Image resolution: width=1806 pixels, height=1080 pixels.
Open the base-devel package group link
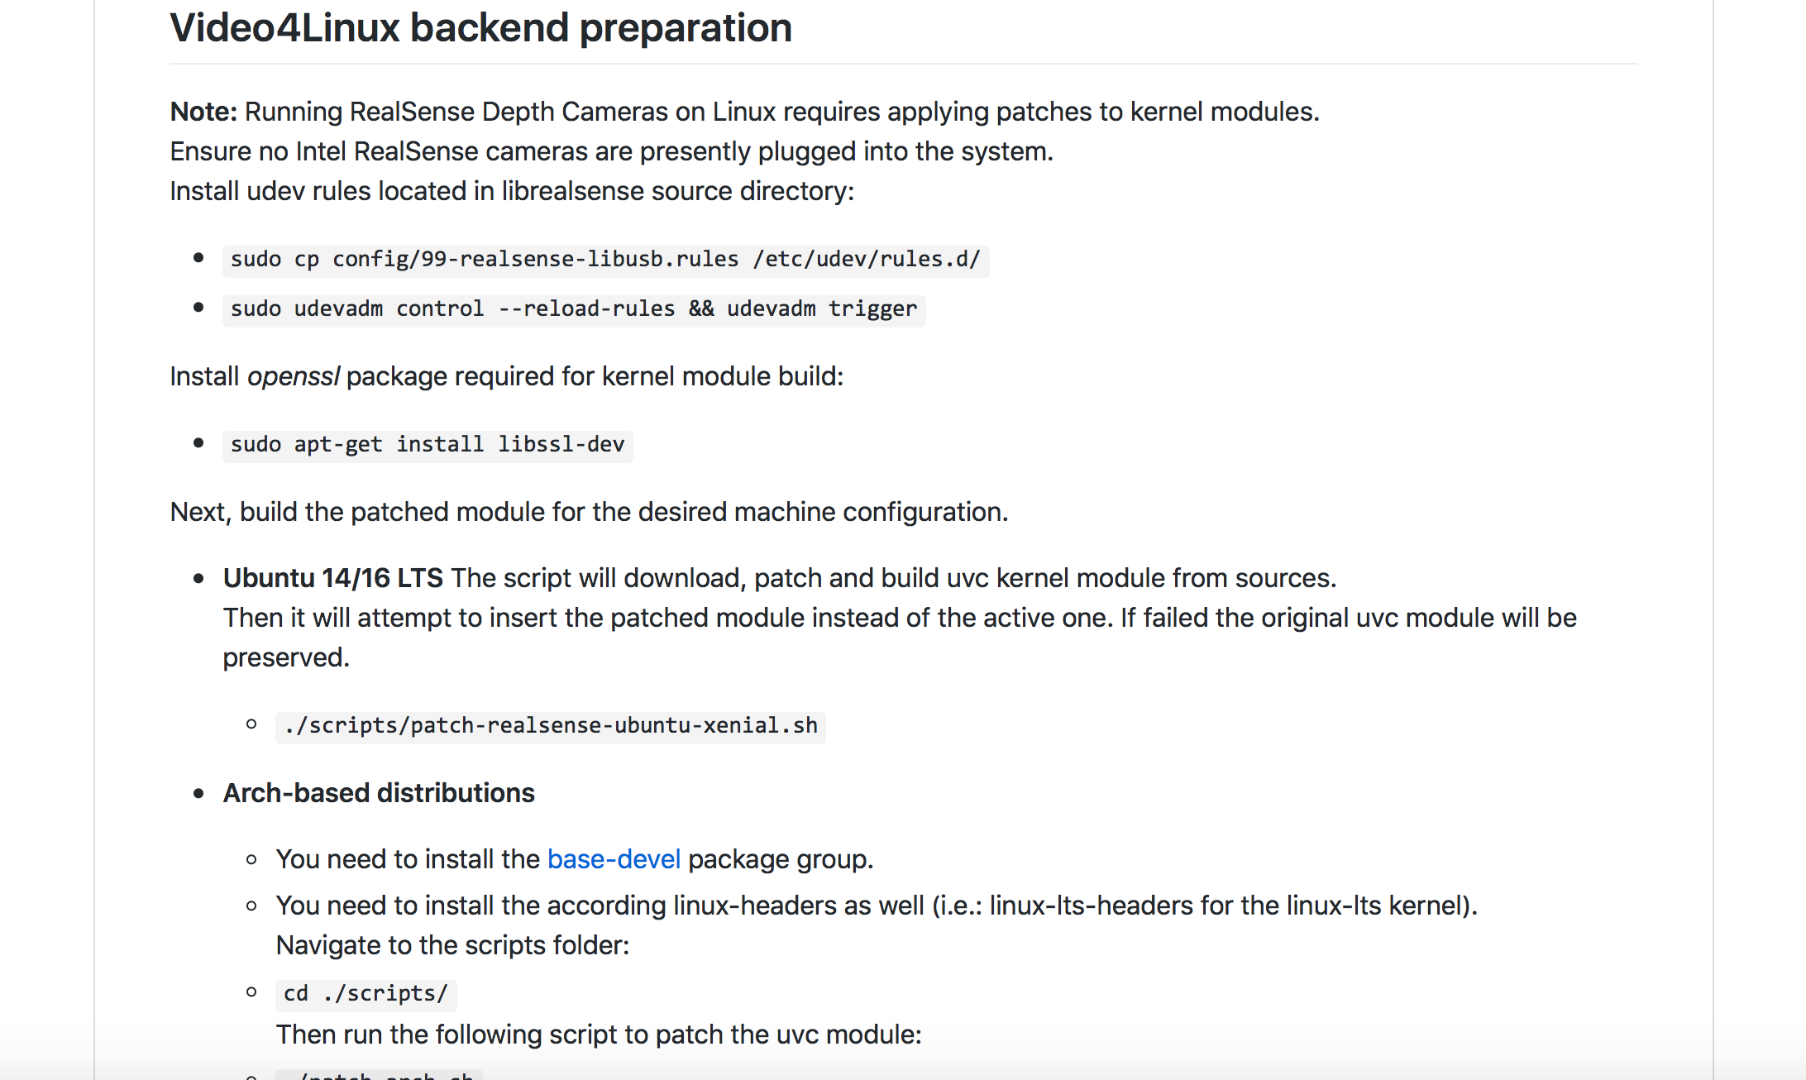point(613,859)
